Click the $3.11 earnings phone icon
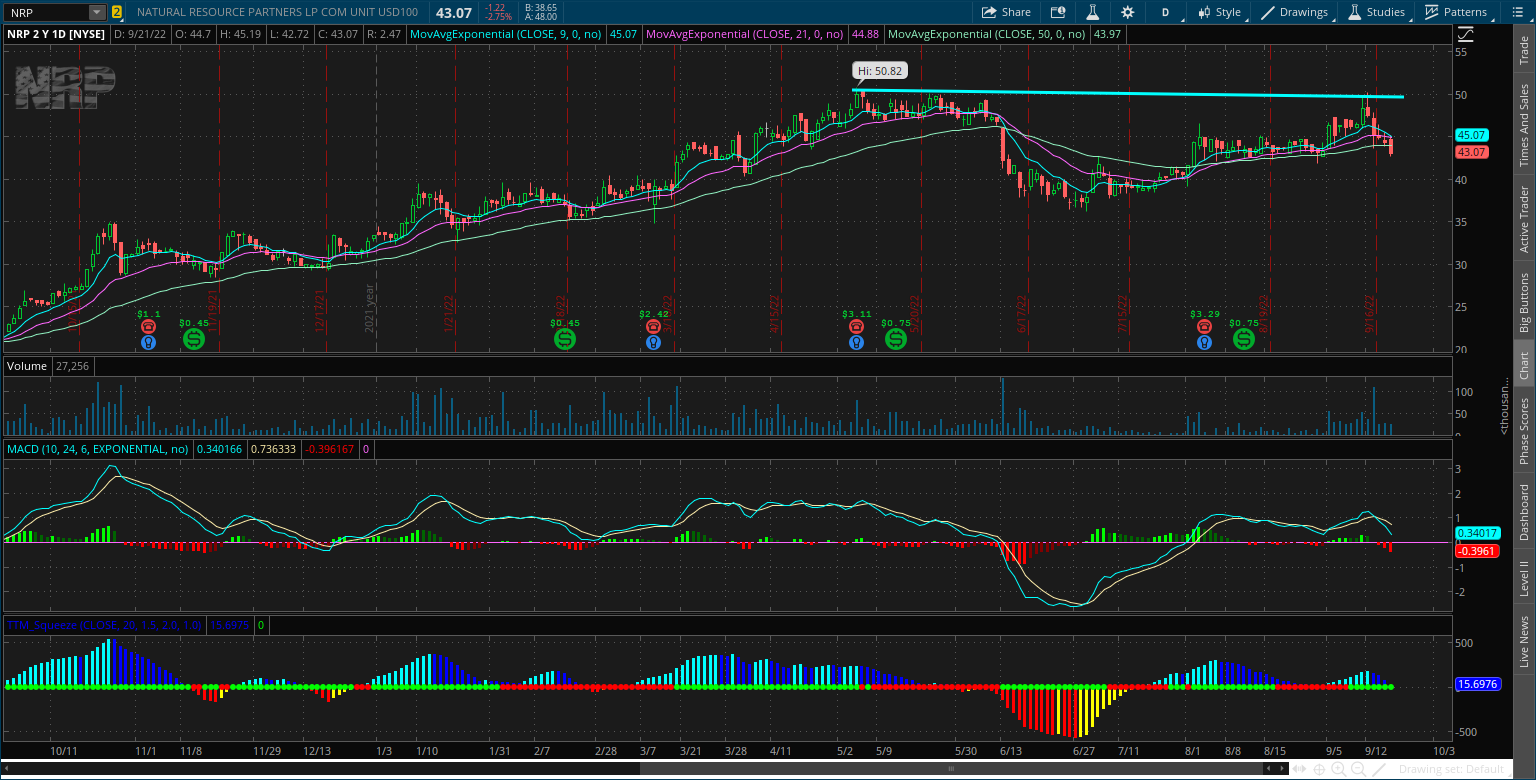Viewport: 1536px width, 780px height. [856, 326]
